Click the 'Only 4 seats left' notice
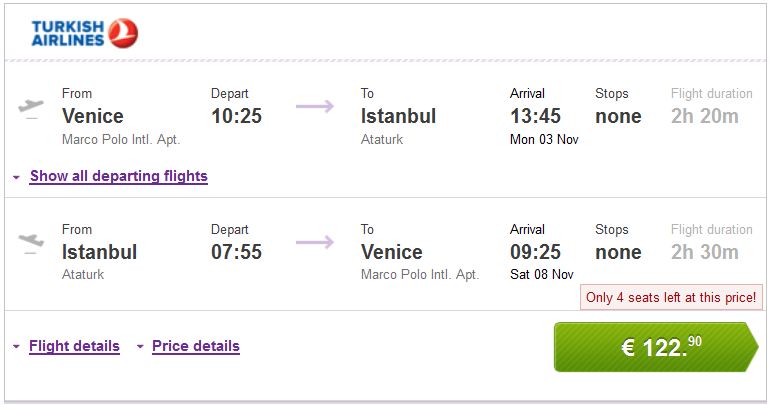This screenshot has width=769, height=405. click(671, 298)
